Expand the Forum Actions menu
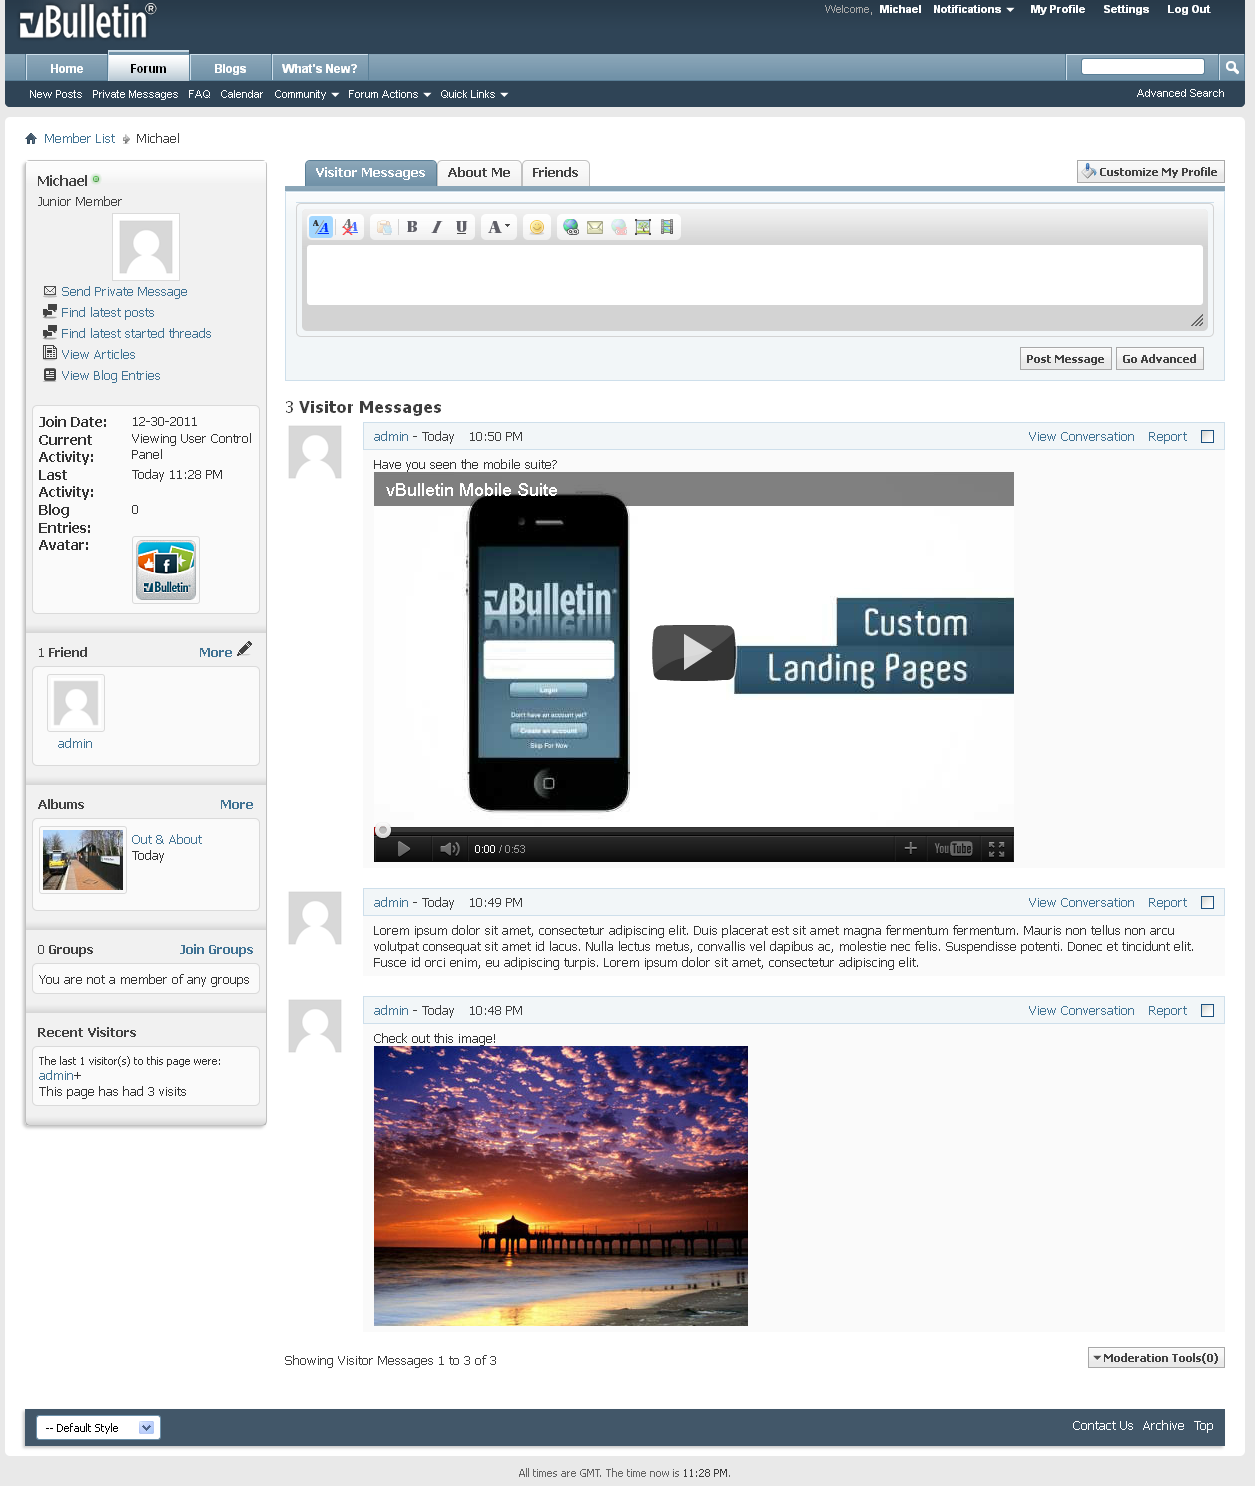The height and width of the screenshot is (1486, 1255). click(x=389, y=94)
